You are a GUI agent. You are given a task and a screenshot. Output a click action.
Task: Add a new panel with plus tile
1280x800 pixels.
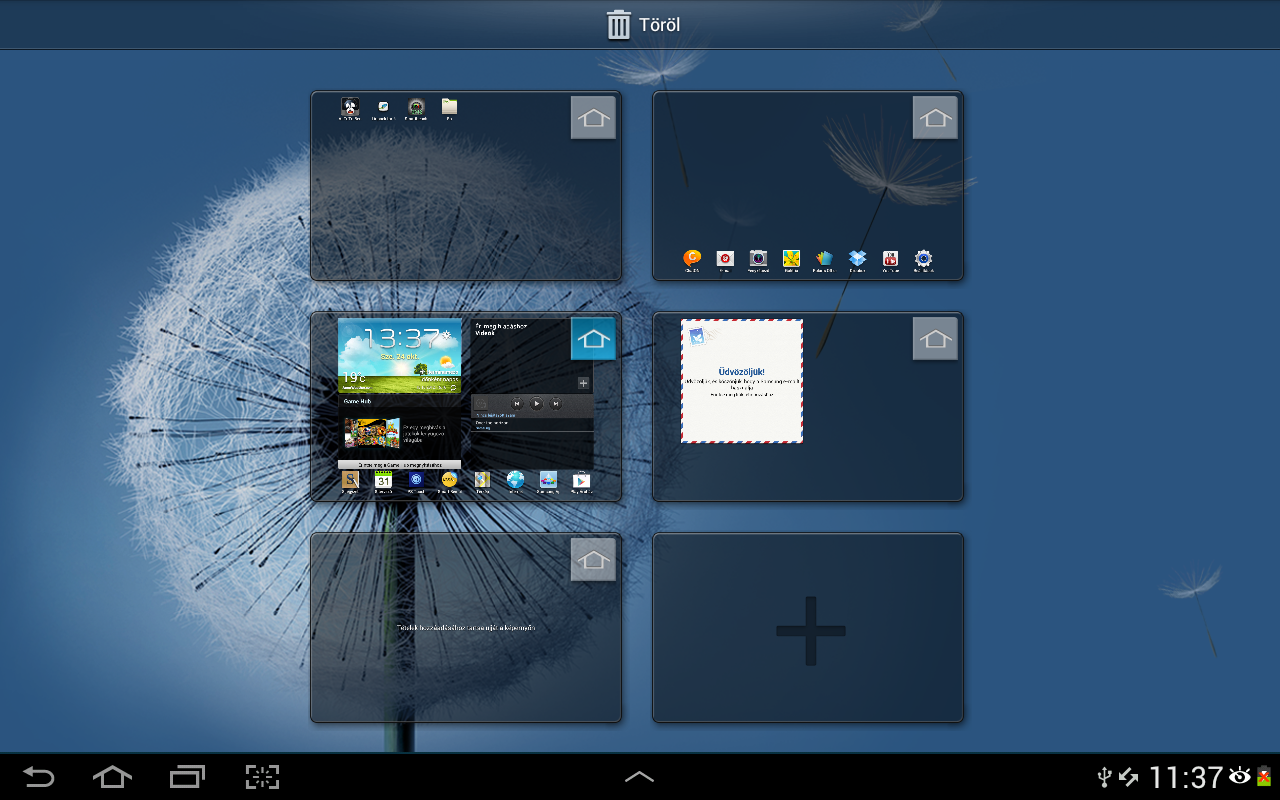[809, 630]
